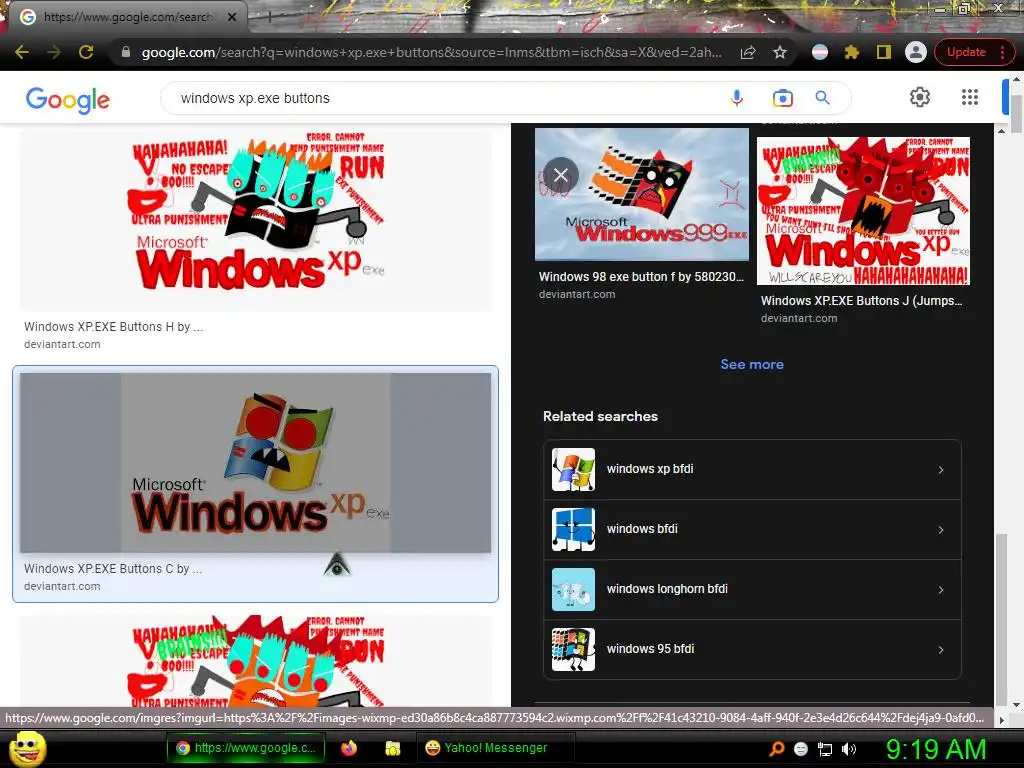Click the page's main vertical scrollbar thumb
The height and width of the screenshot is (768, 1024).
(1017, 114)
